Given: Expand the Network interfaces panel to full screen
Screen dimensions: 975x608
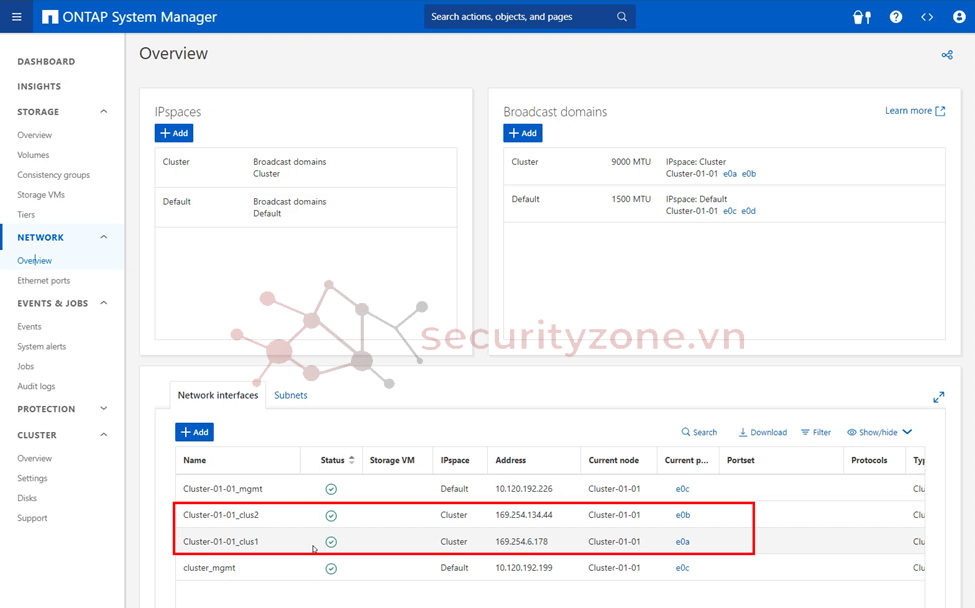Looking at the screenshot, I should click(x=939, y=397).
